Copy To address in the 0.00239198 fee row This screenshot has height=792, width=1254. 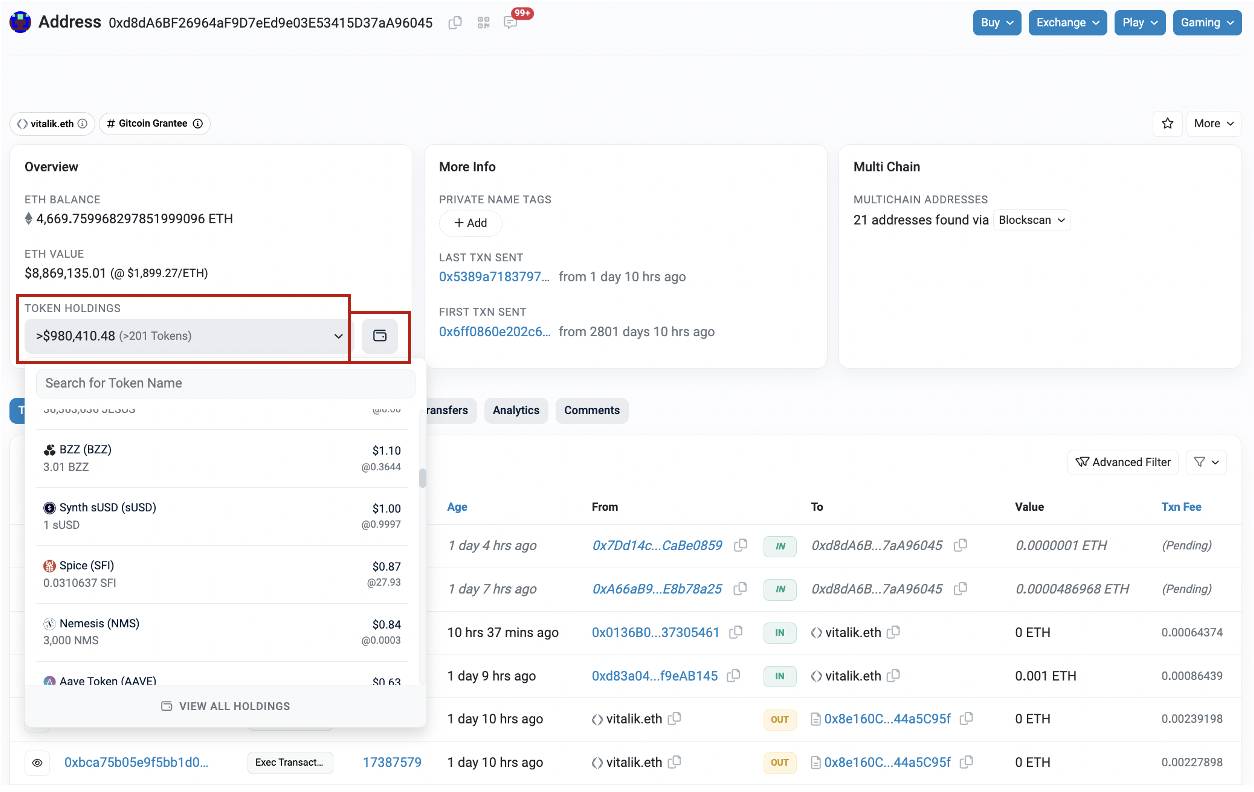967,719
